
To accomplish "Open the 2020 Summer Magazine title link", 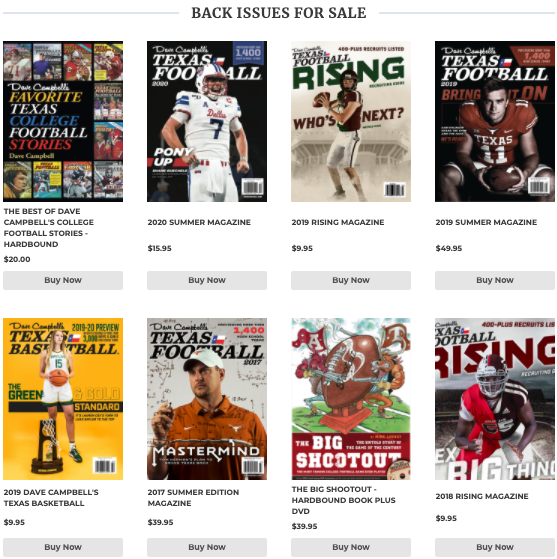I will pyautogui.click(x=199, y=222).
